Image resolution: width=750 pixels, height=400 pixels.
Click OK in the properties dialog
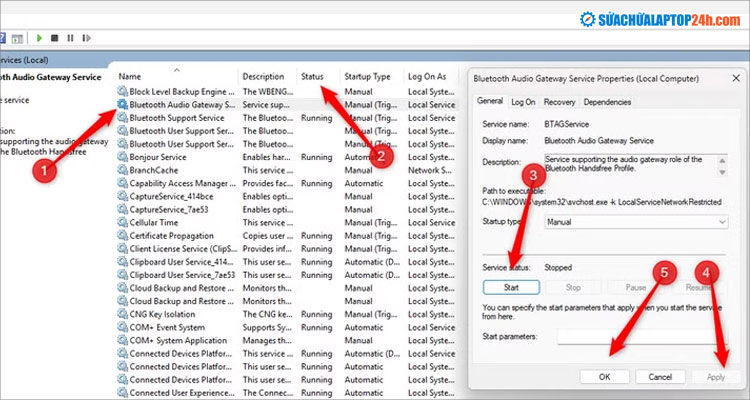click(x=604, y=377)
